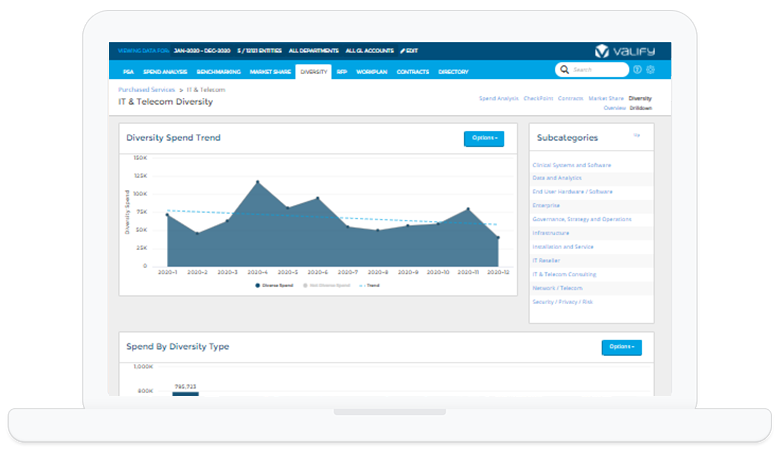Open Spend By Diversity Type Options dropdown
Image resolution: width=779 pixels, height=450 pixels.
pos(622,347)
